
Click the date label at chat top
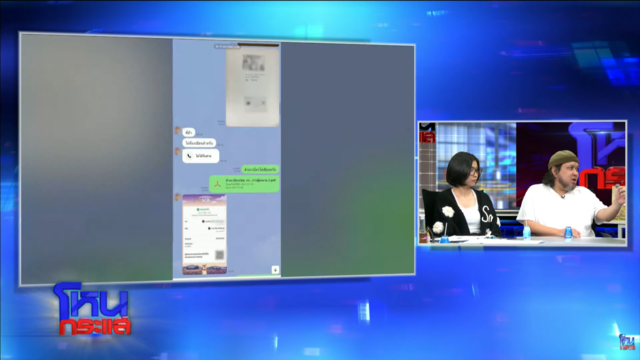coord(227,47)
